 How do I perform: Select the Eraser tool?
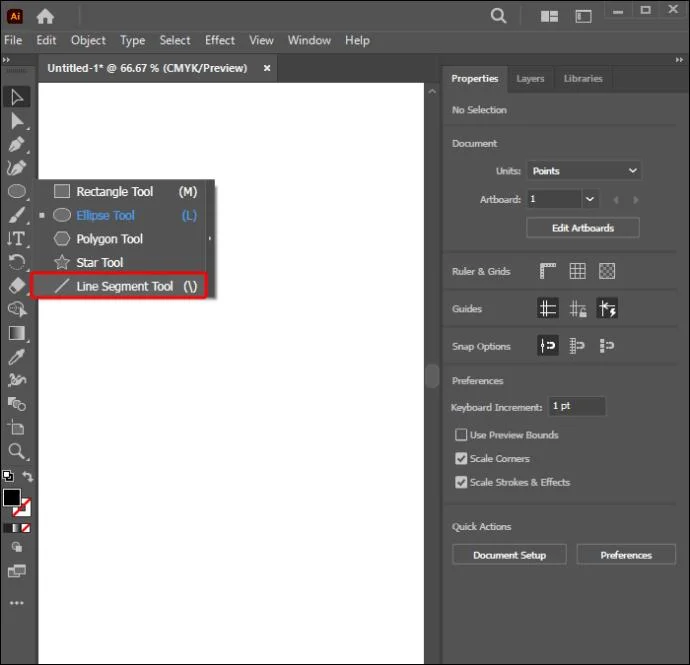pos(17,286)
